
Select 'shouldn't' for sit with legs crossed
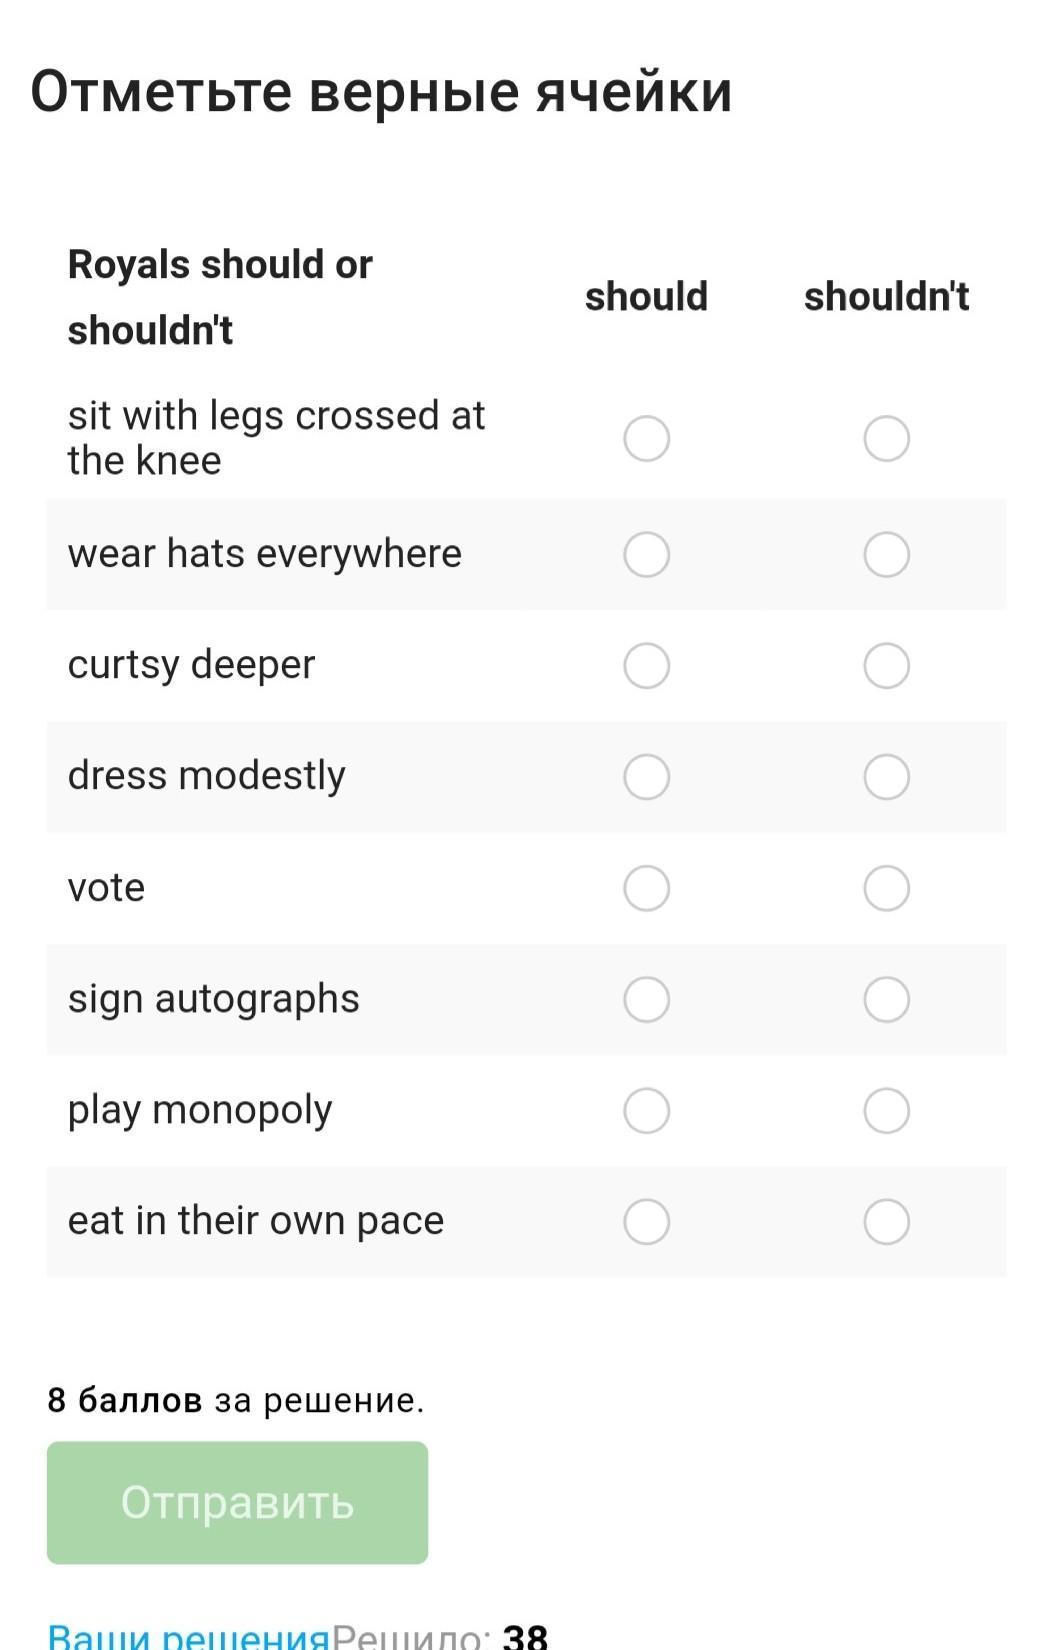(886, 439)
